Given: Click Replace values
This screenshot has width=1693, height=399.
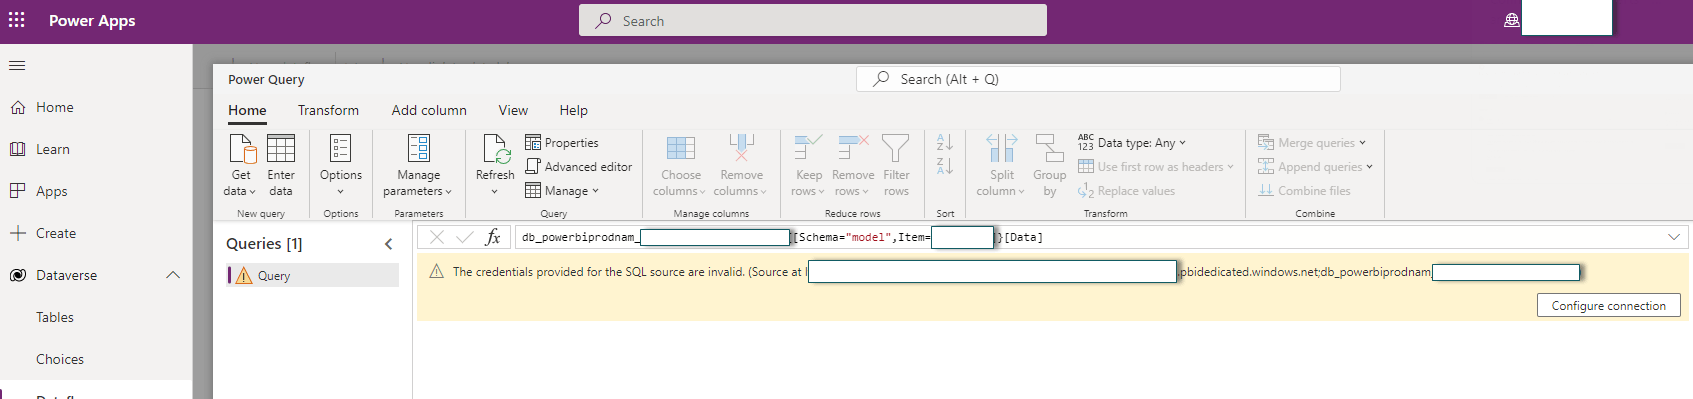Looking at the screenshot, I should [x=1127, y=191].
